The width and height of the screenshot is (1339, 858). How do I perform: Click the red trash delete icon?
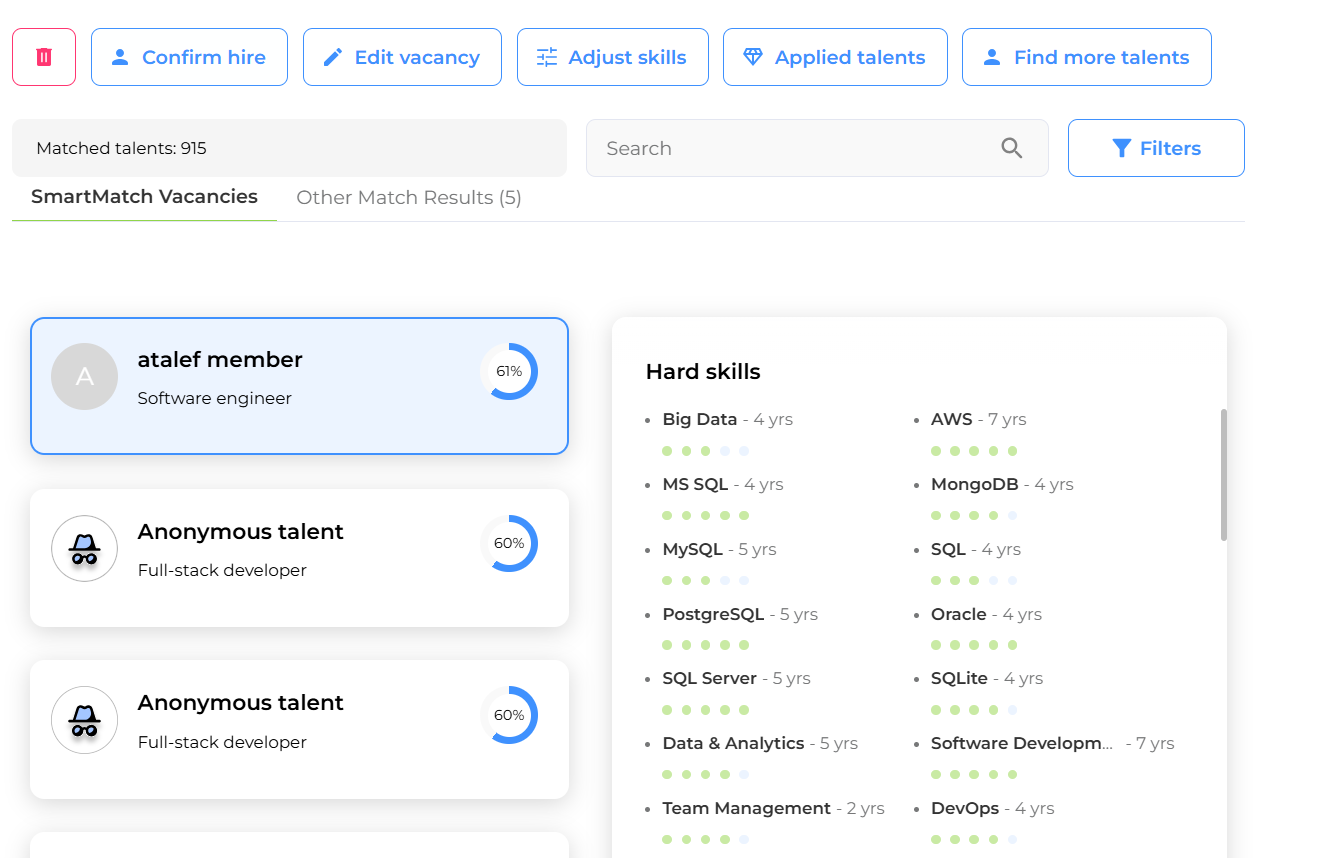coord(44,57)
